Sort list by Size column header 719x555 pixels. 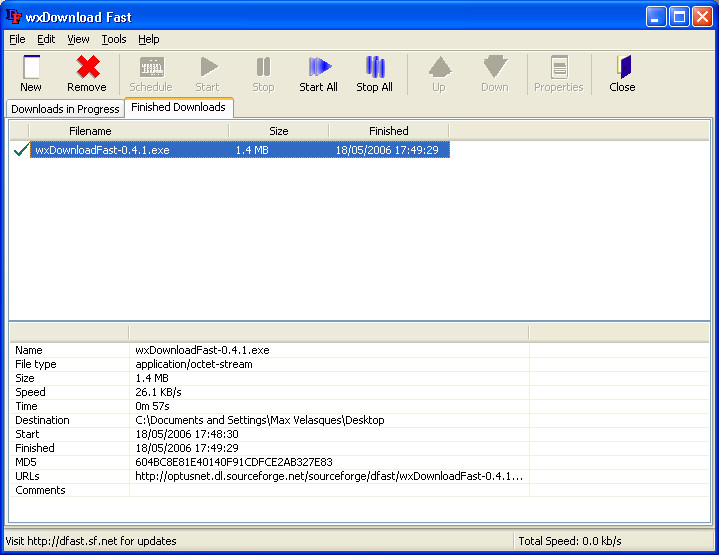click(x=279, y=131)
